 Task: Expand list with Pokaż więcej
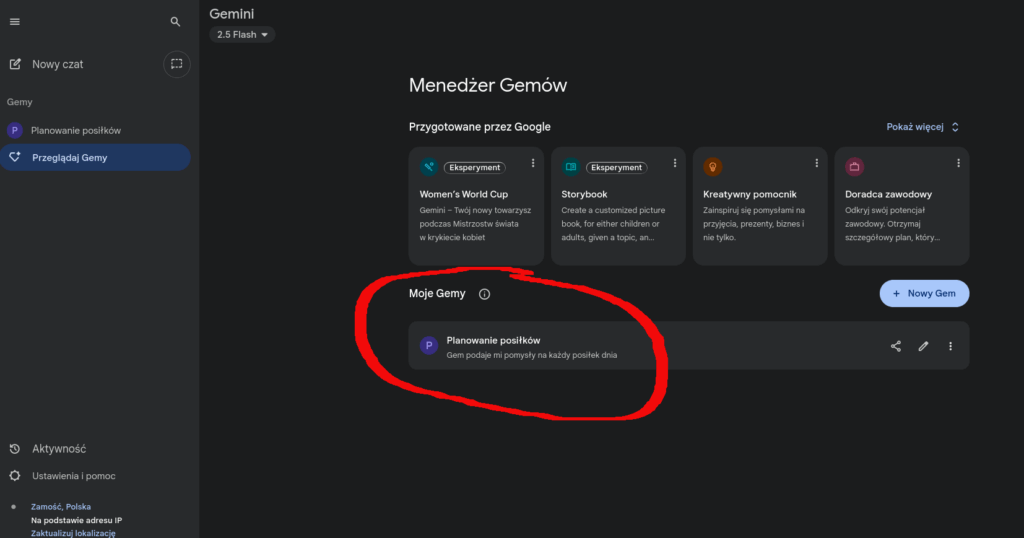(923, 127)
